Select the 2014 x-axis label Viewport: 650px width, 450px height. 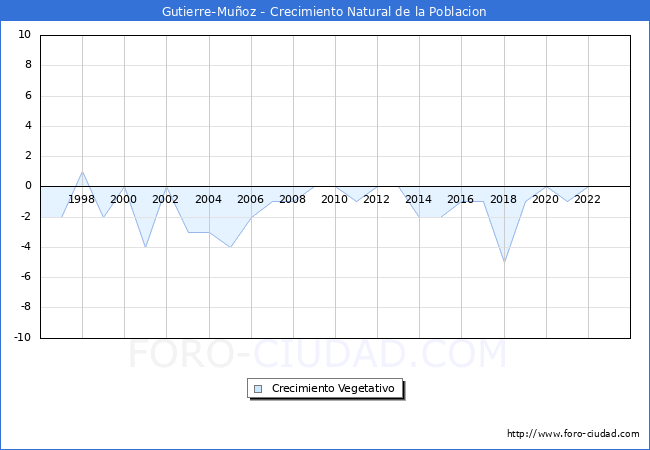(x=418, y=199)
